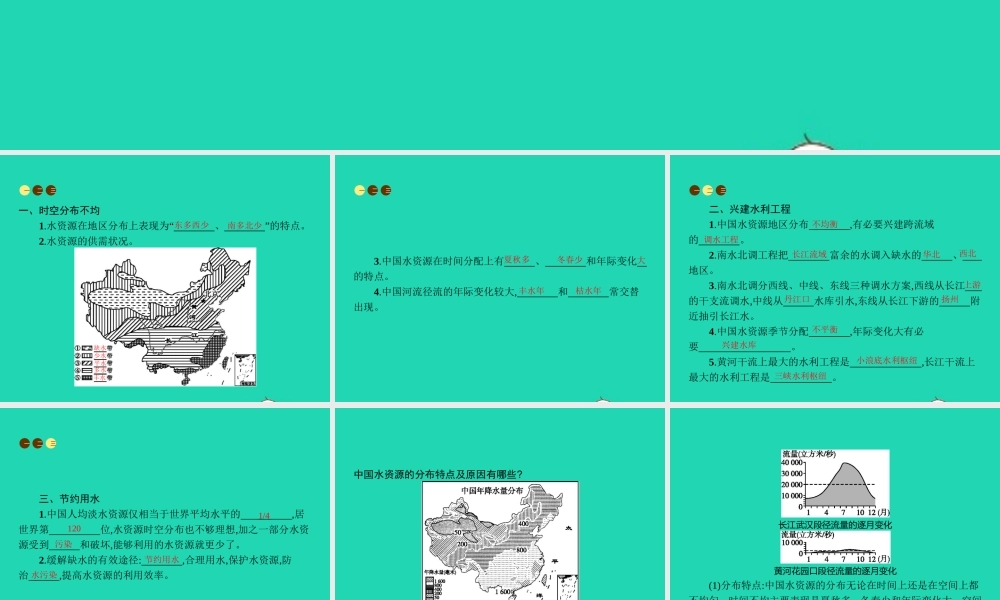1000x600 pixels.
Task: Click the legend of the water supply map
Action: 94,363
